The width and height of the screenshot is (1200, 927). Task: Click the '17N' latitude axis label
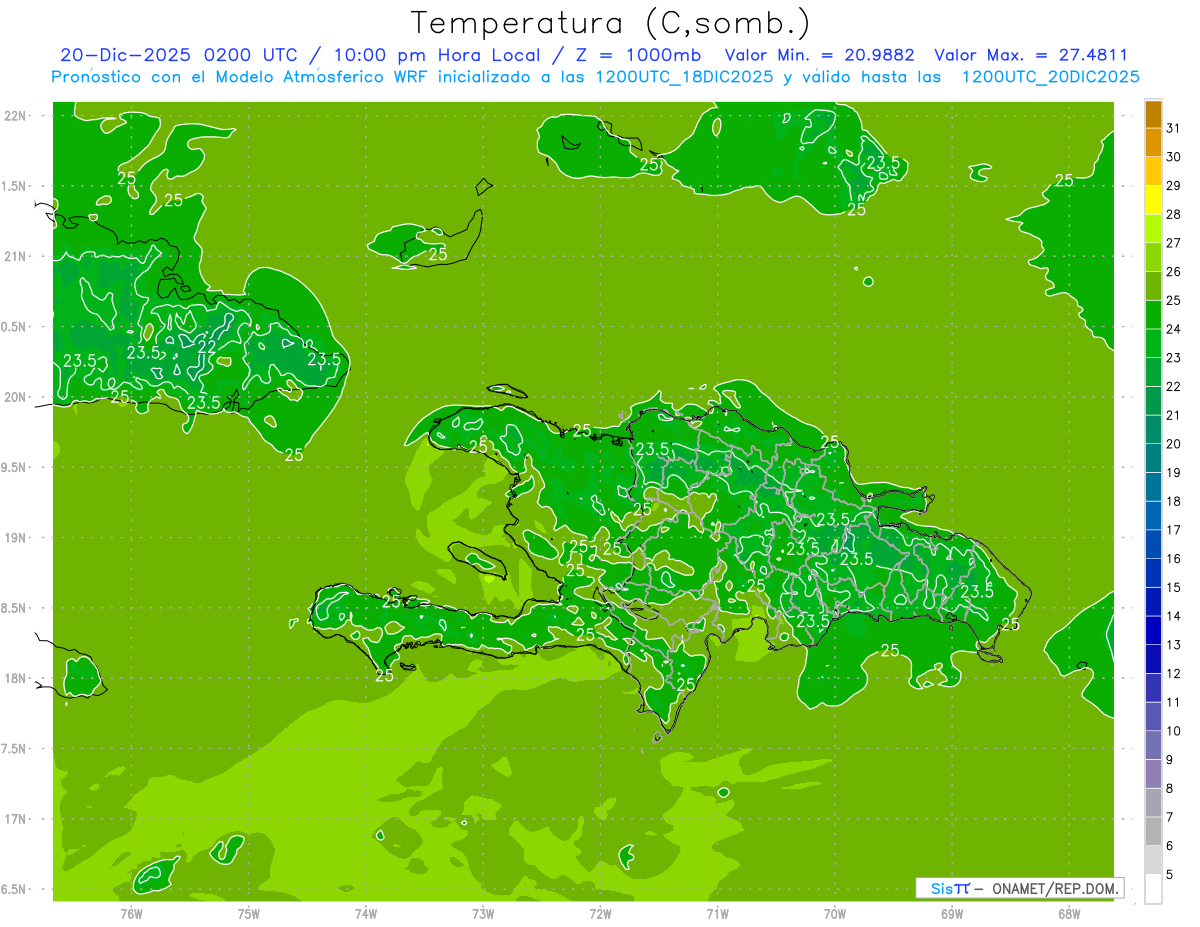pyautogui.click(x=16, y=819)
